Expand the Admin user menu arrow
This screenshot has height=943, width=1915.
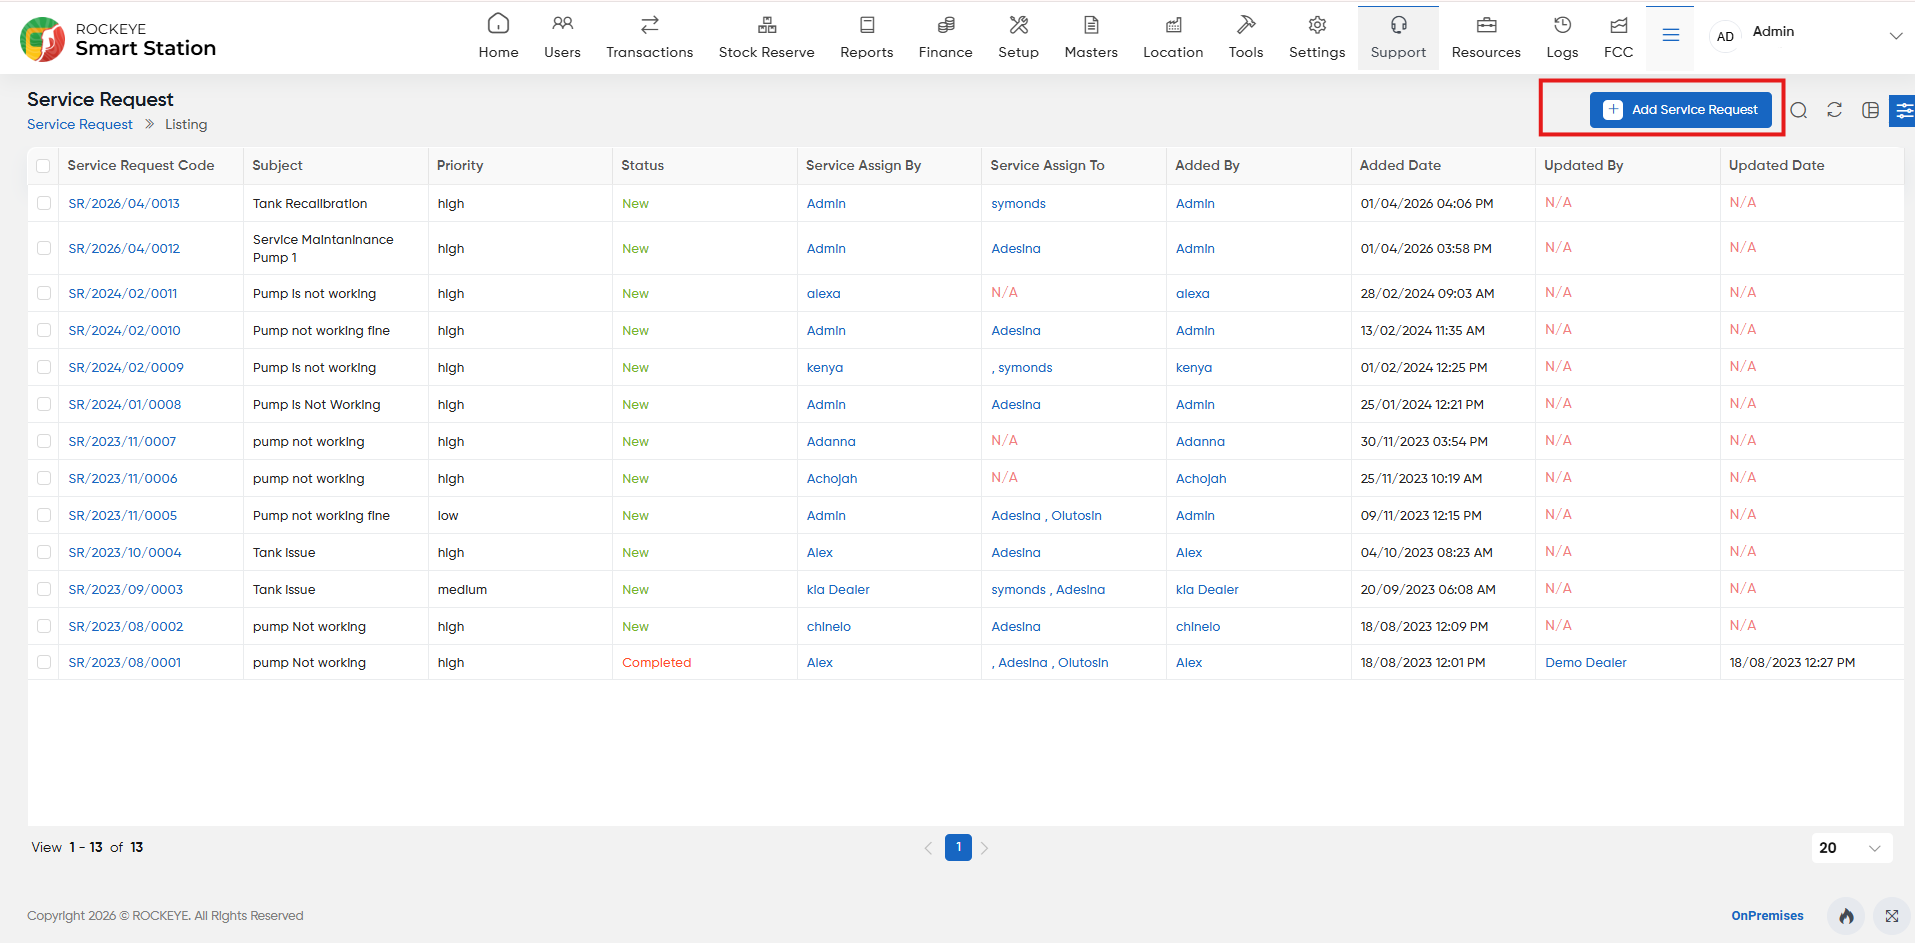[1895, 36]
